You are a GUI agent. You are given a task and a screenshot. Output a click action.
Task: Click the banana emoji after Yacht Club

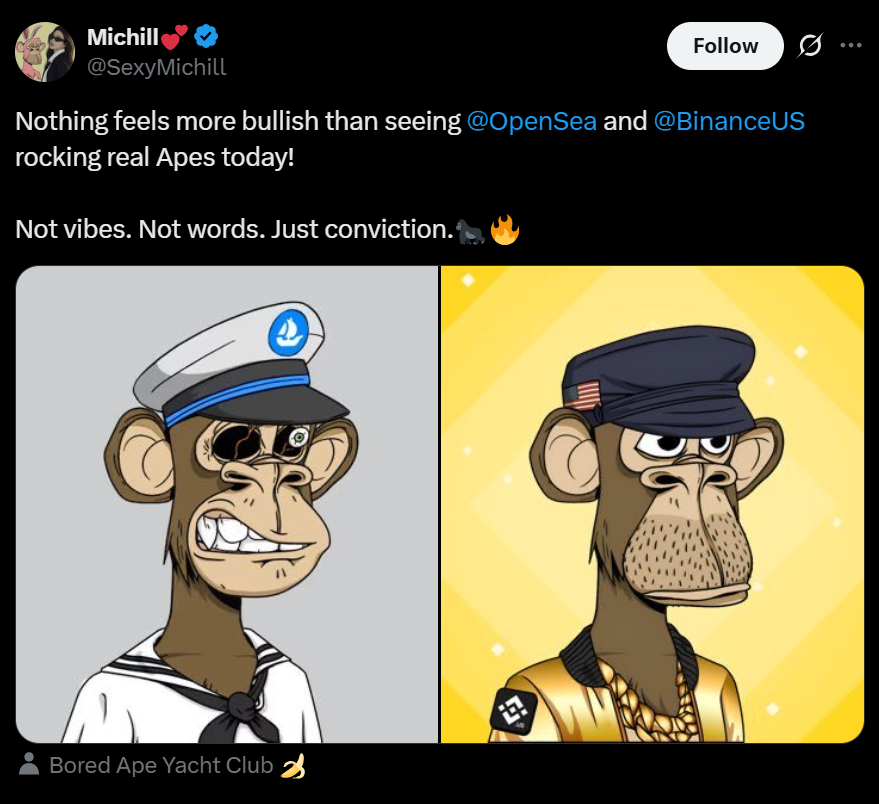click(x=293, y=767)
